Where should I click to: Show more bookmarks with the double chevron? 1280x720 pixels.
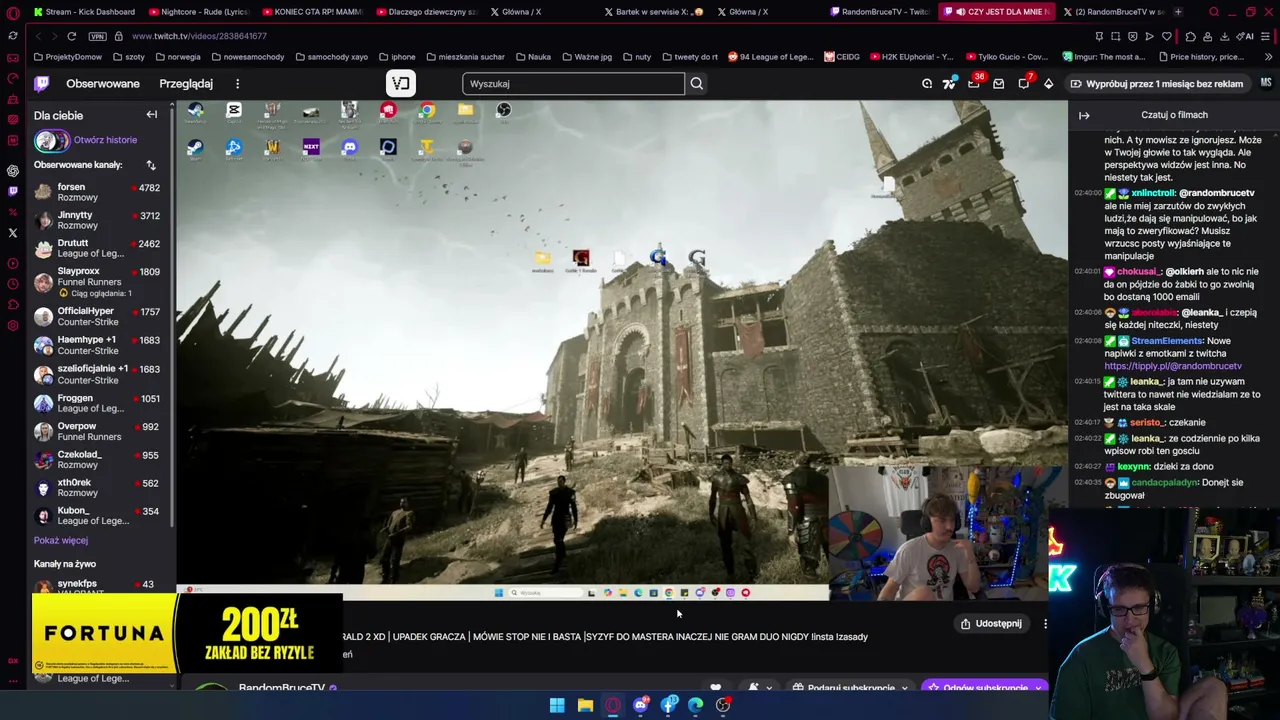coord(1267,57)
